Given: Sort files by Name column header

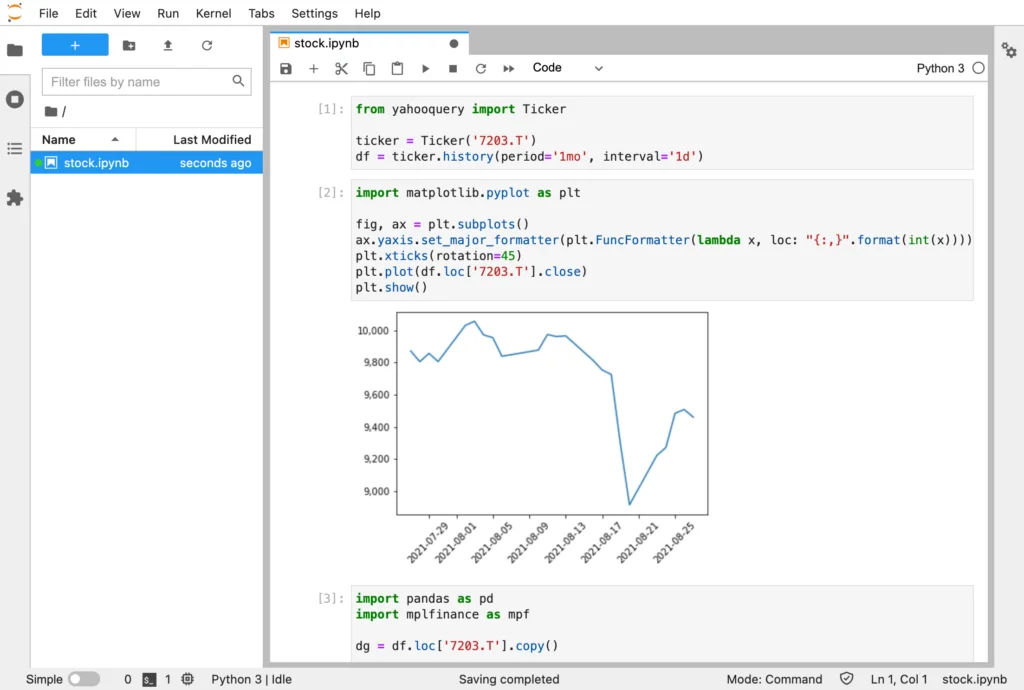Looking at the screenshot, I should [59, 140].
